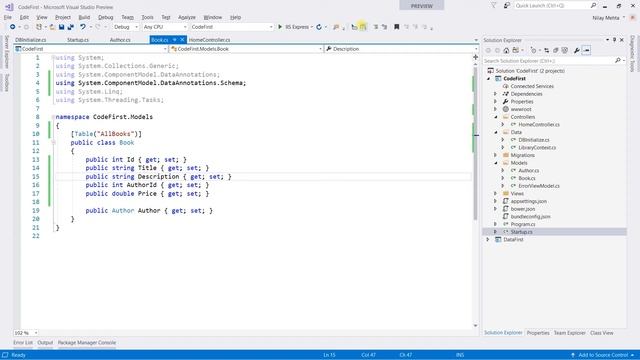Click the Open File toolbar icon

(52, 27)
